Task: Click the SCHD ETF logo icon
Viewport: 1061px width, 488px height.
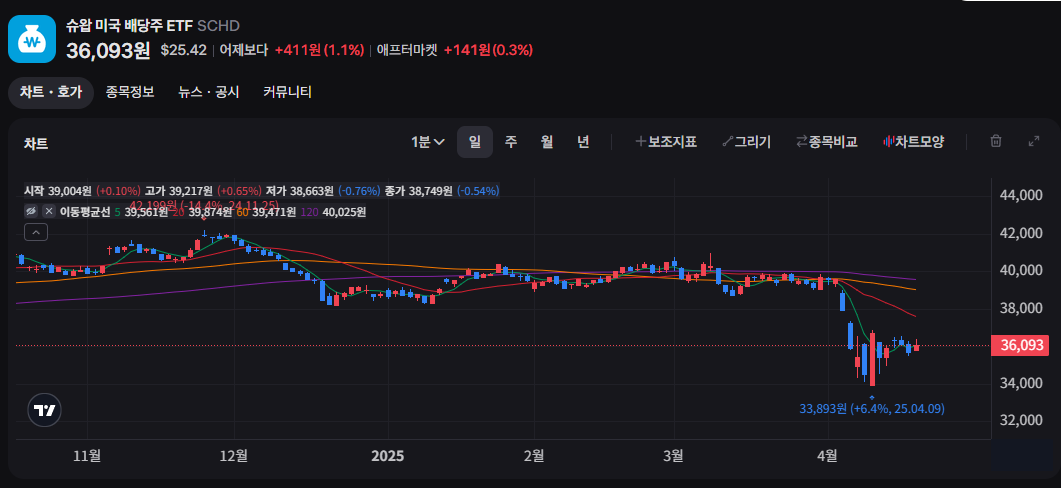Action: point(32,39)
